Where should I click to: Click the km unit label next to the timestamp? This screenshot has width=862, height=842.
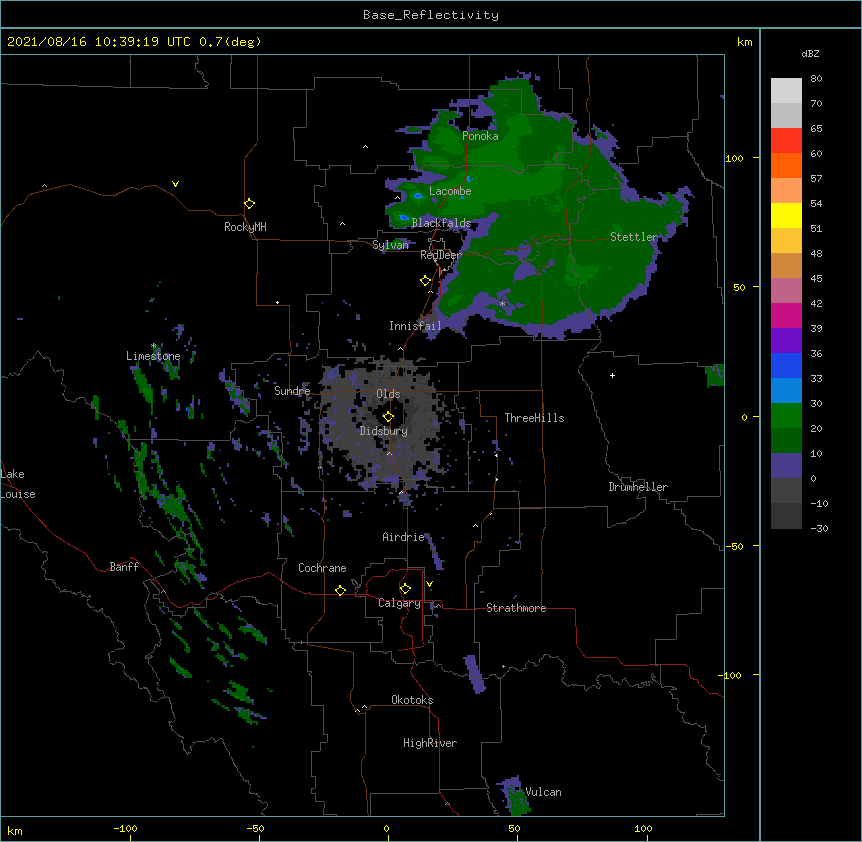pos(744,42)
